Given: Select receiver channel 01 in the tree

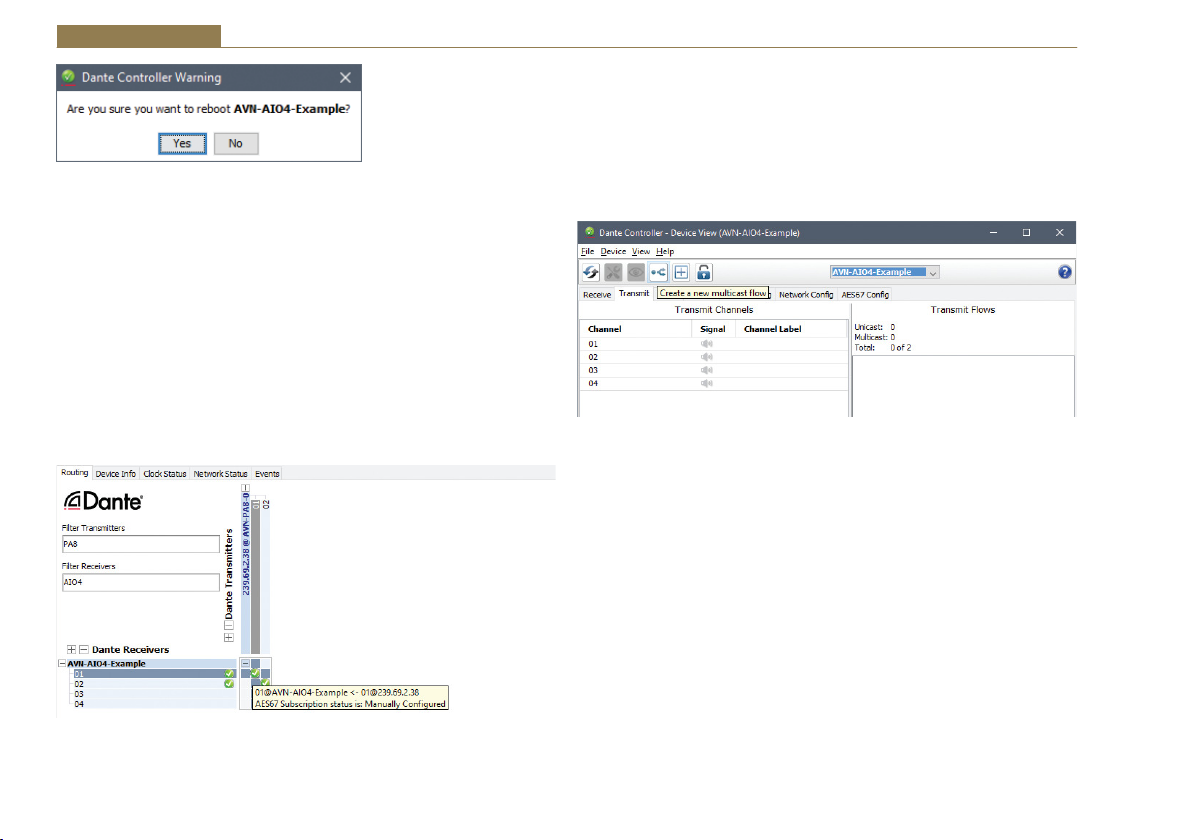Looking at the screenshot, I should click(x=154, y=674).
